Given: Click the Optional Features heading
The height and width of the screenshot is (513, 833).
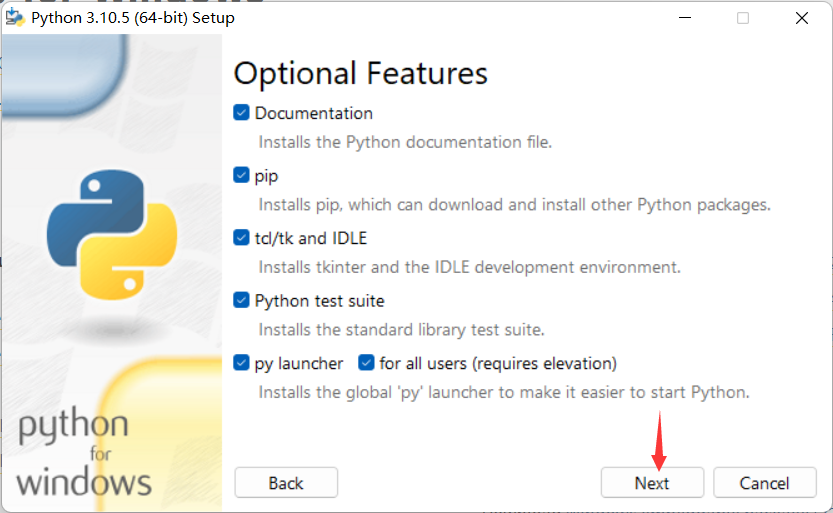Looking at the screenshot, I should [360, 73].
